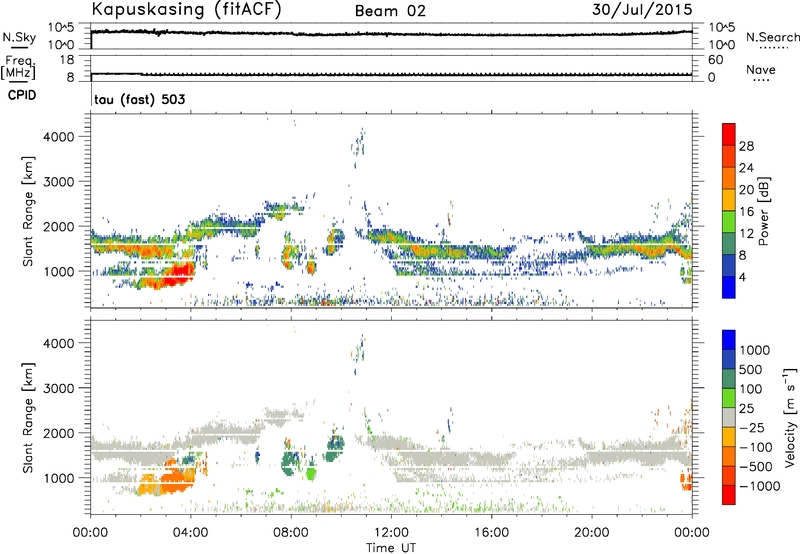This screenshot has width=800, height=554.
Task: Click the 'Power [dB]' colorbar label
Action: (764, 211)
